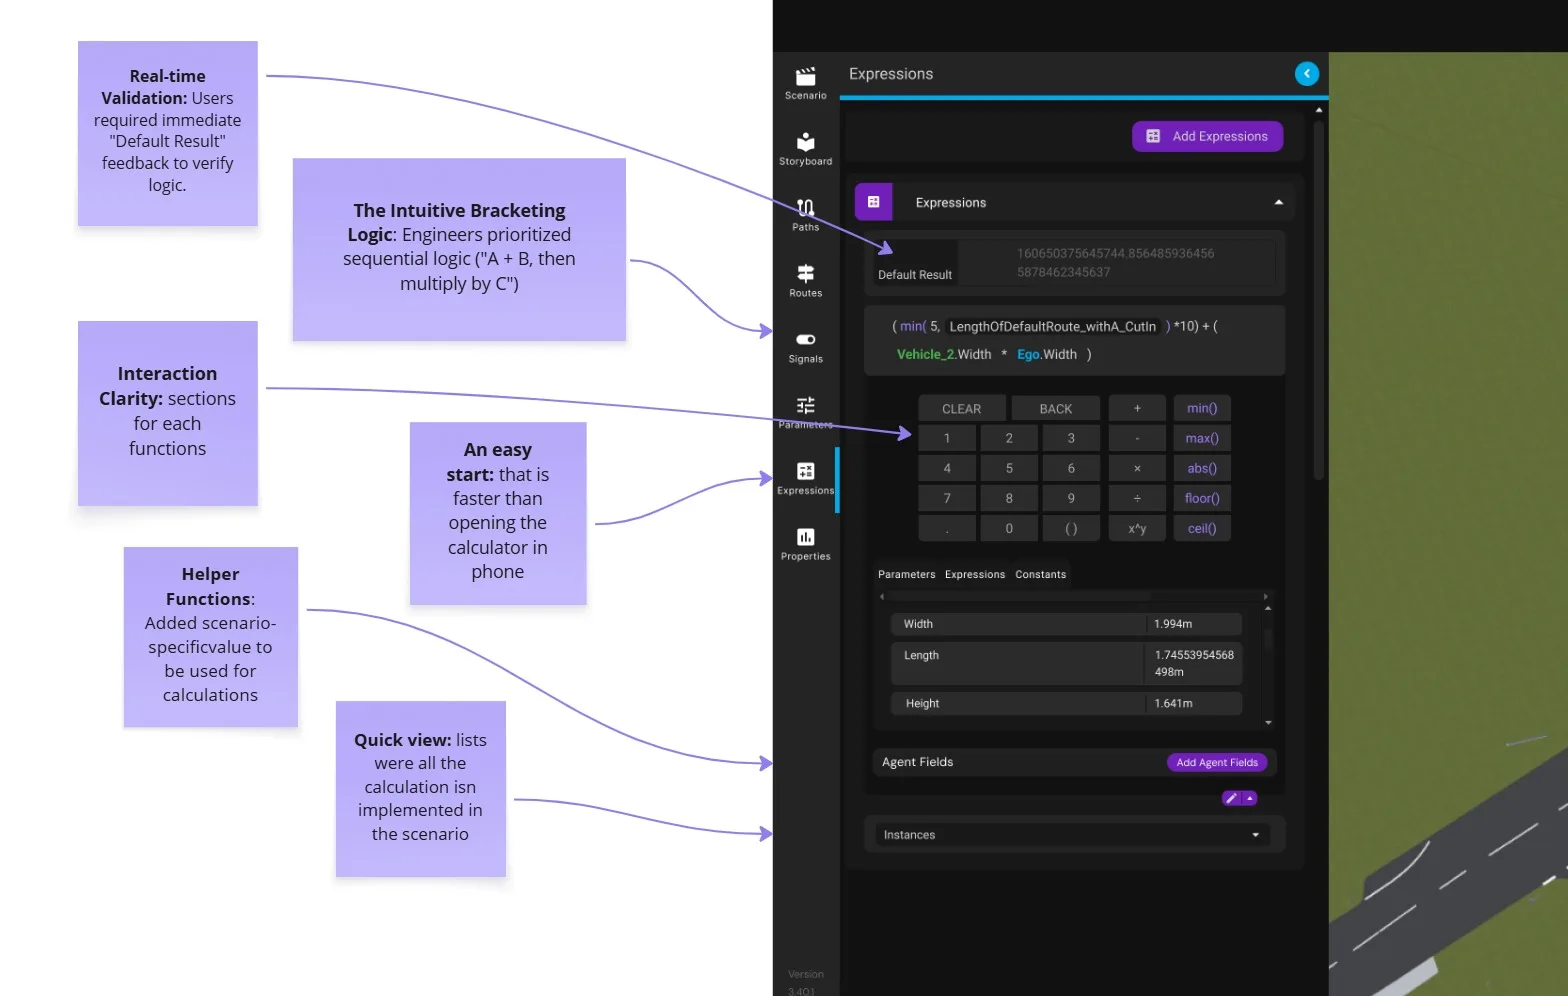Click the Agent Fields label

click(x=917, y=762)
